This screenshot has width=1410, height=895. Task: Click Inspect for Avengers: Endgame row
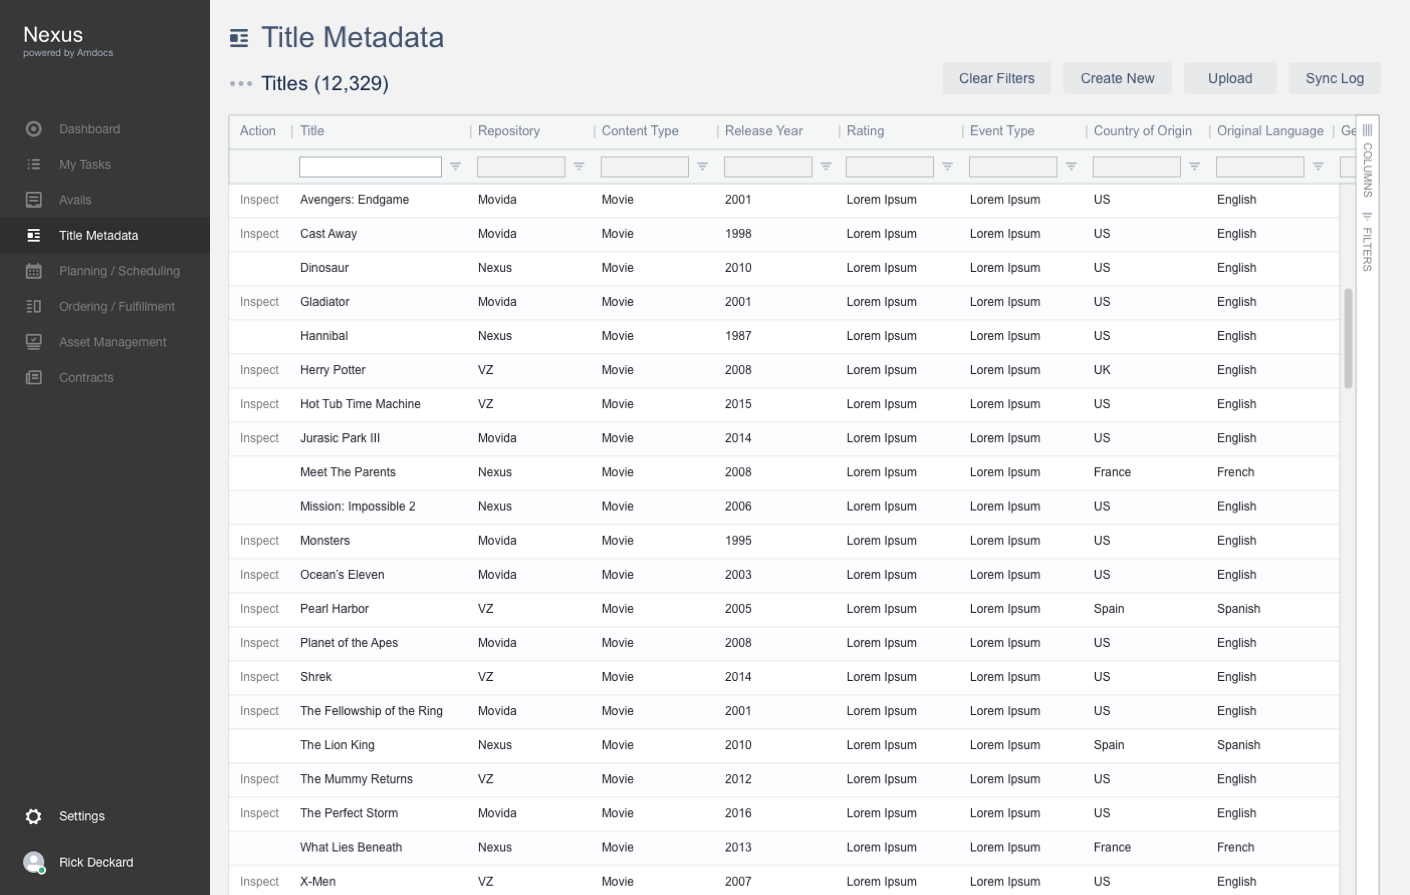tap(259, 200)
